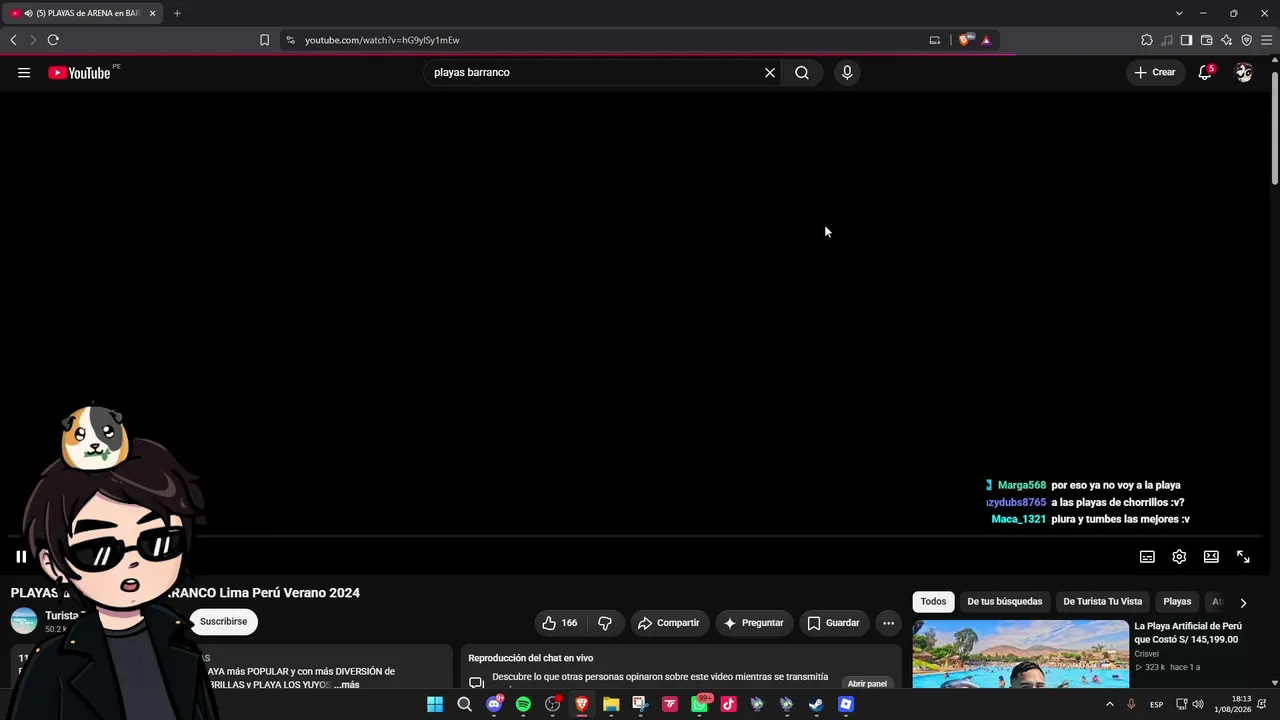Install the app via address bar icon

tap(935, 40)
